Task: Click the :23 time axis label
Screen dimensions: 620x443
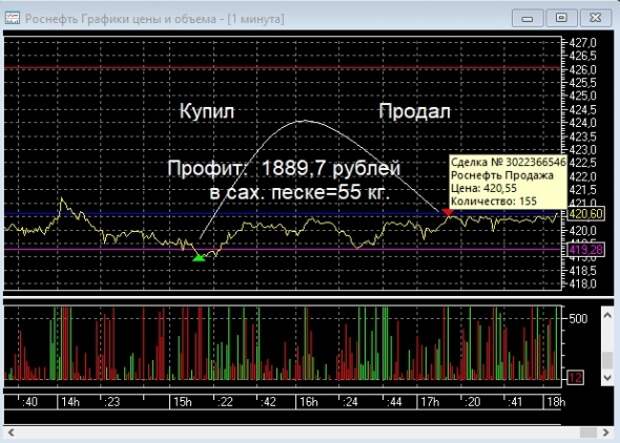Action: coord(112,402)
